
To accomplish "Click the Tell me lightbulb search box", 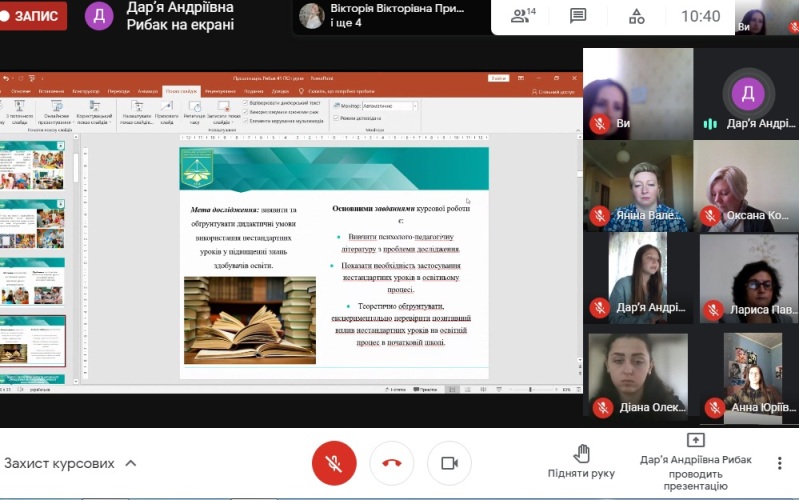I will pos(337,91).
